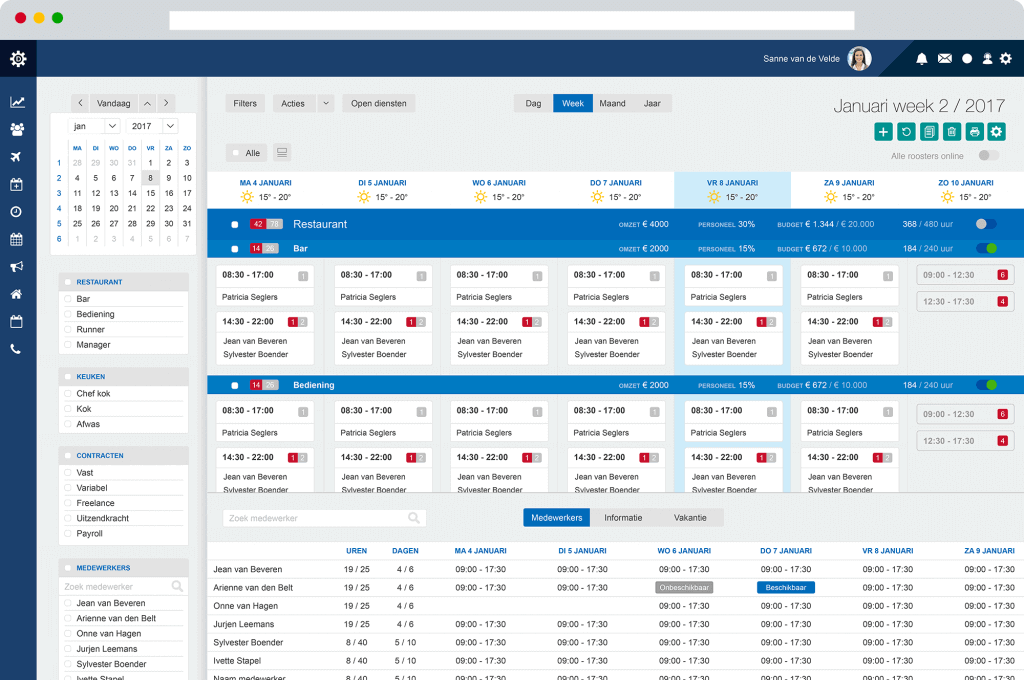Click the green online switch on the Bar row
This screenshot has width=1024, height=680.
click(990, 248)
